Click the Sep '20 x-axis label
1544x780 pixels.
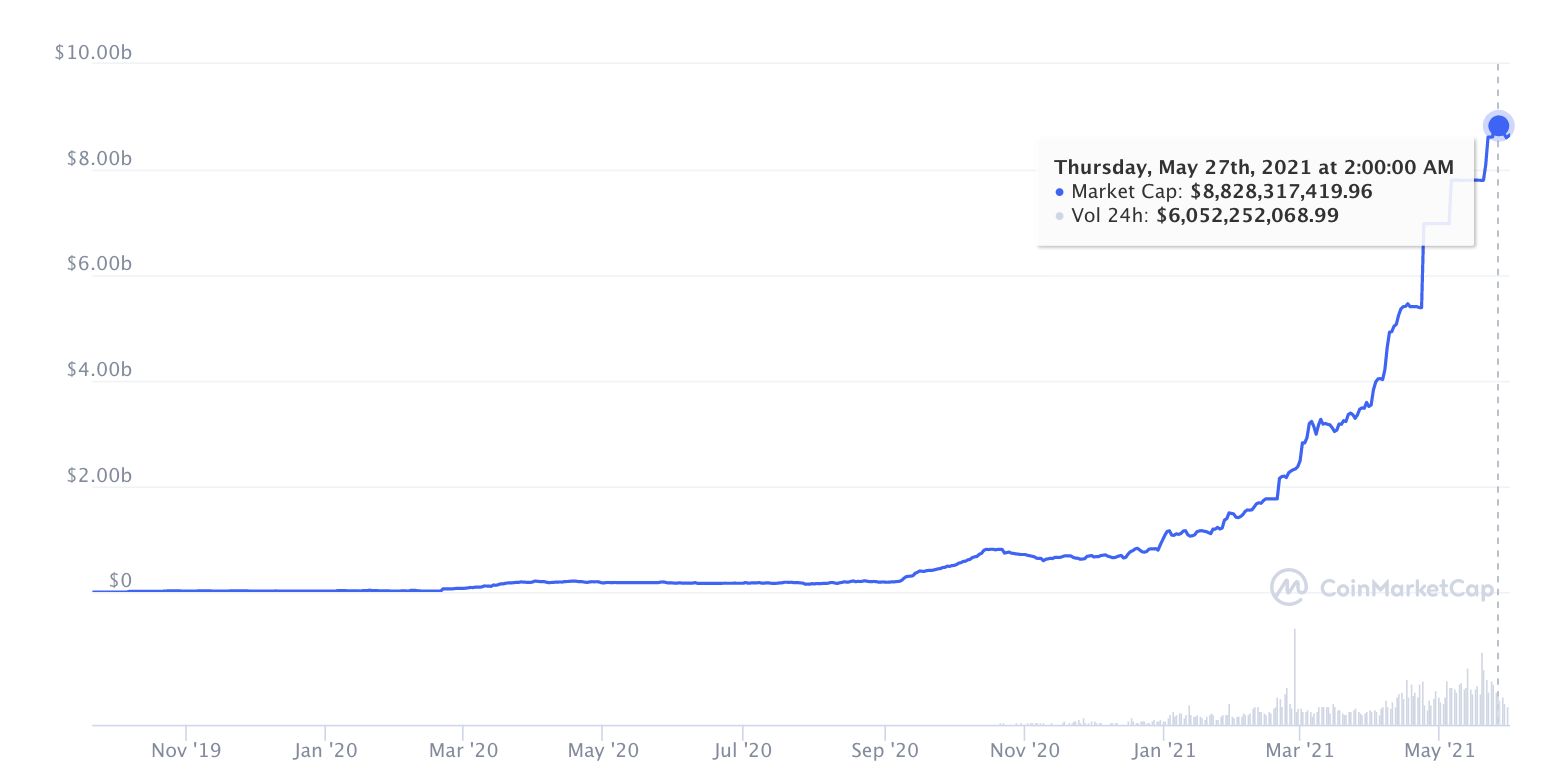[x=885, y=749]
